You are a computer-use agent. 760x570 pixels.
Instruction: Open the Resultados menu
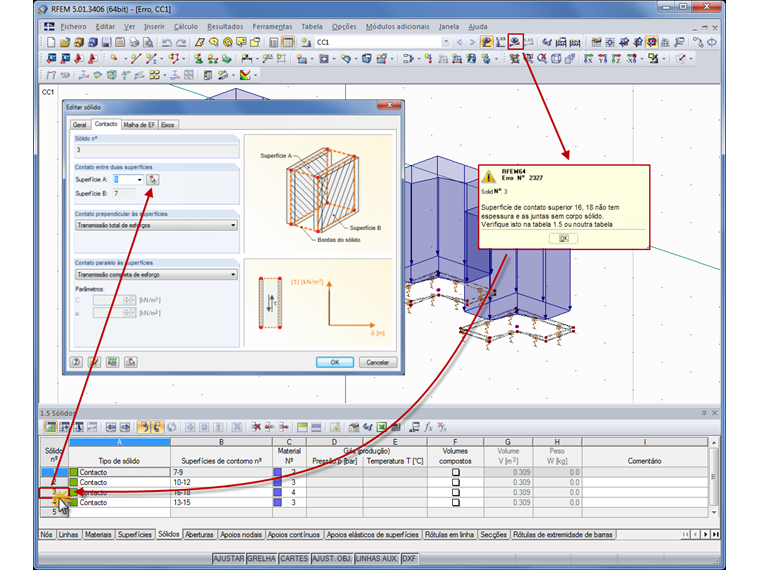pyautogui.click(x=225, y=27)
